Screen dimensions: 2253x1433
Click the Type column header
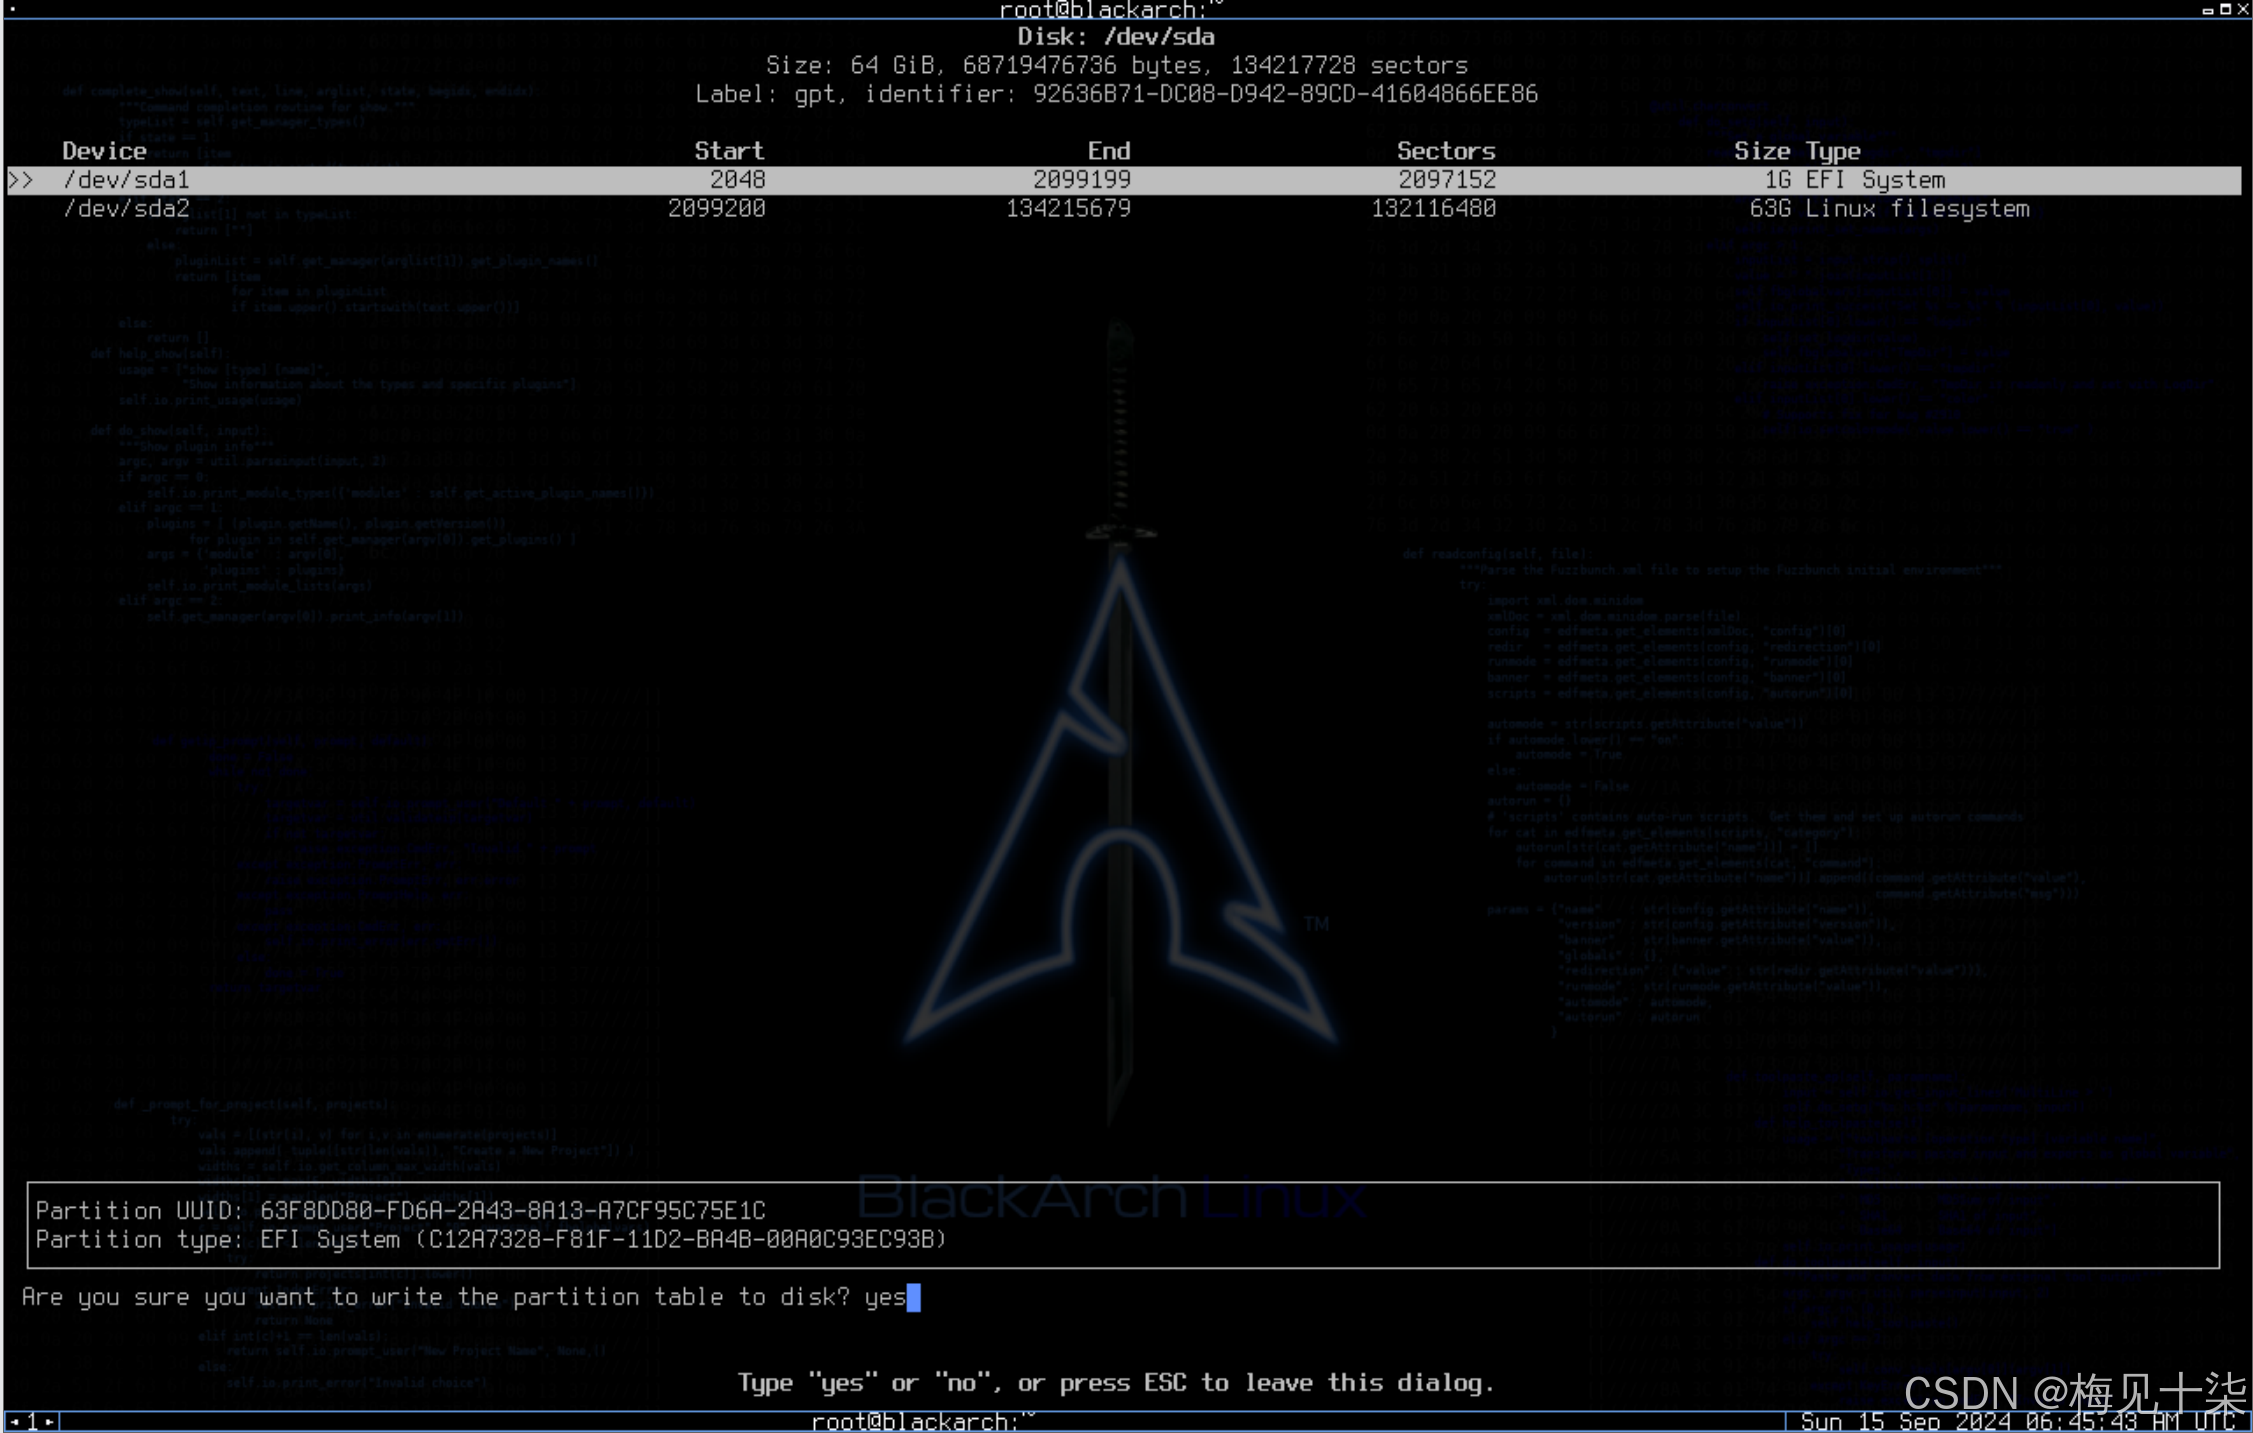(x=1833, y=151)
